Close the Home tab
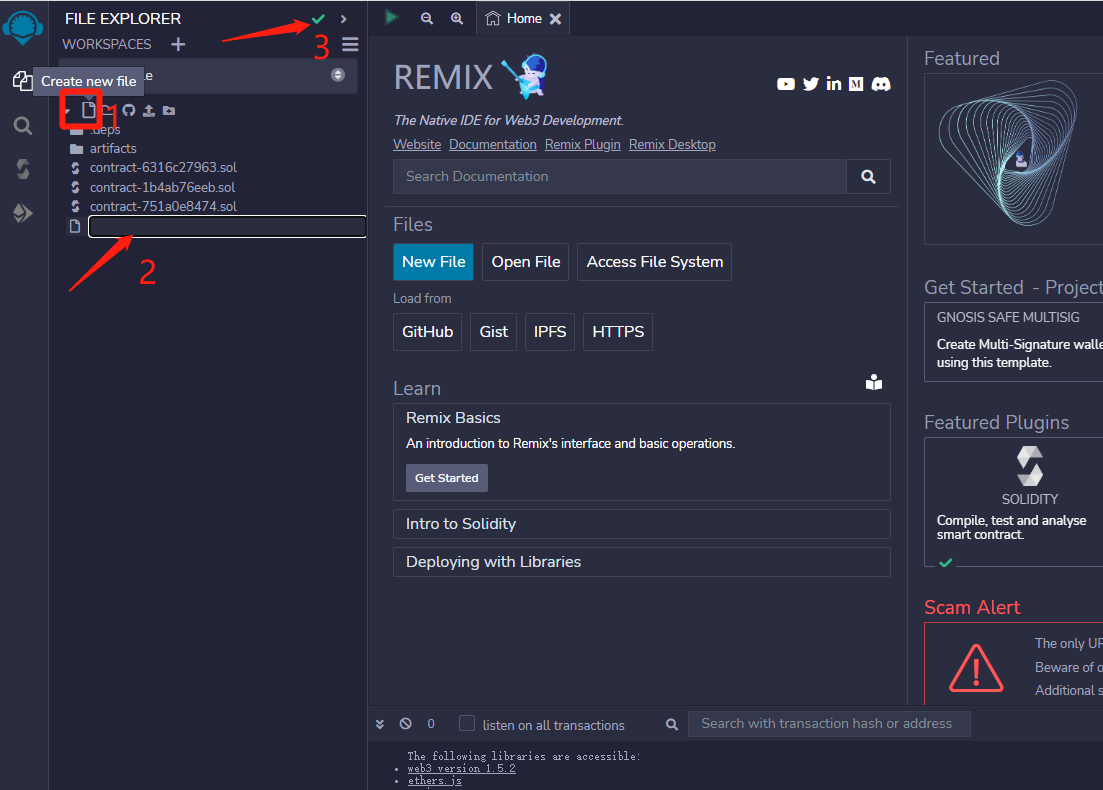The image size is (1103, 790). tap(556, 19)
